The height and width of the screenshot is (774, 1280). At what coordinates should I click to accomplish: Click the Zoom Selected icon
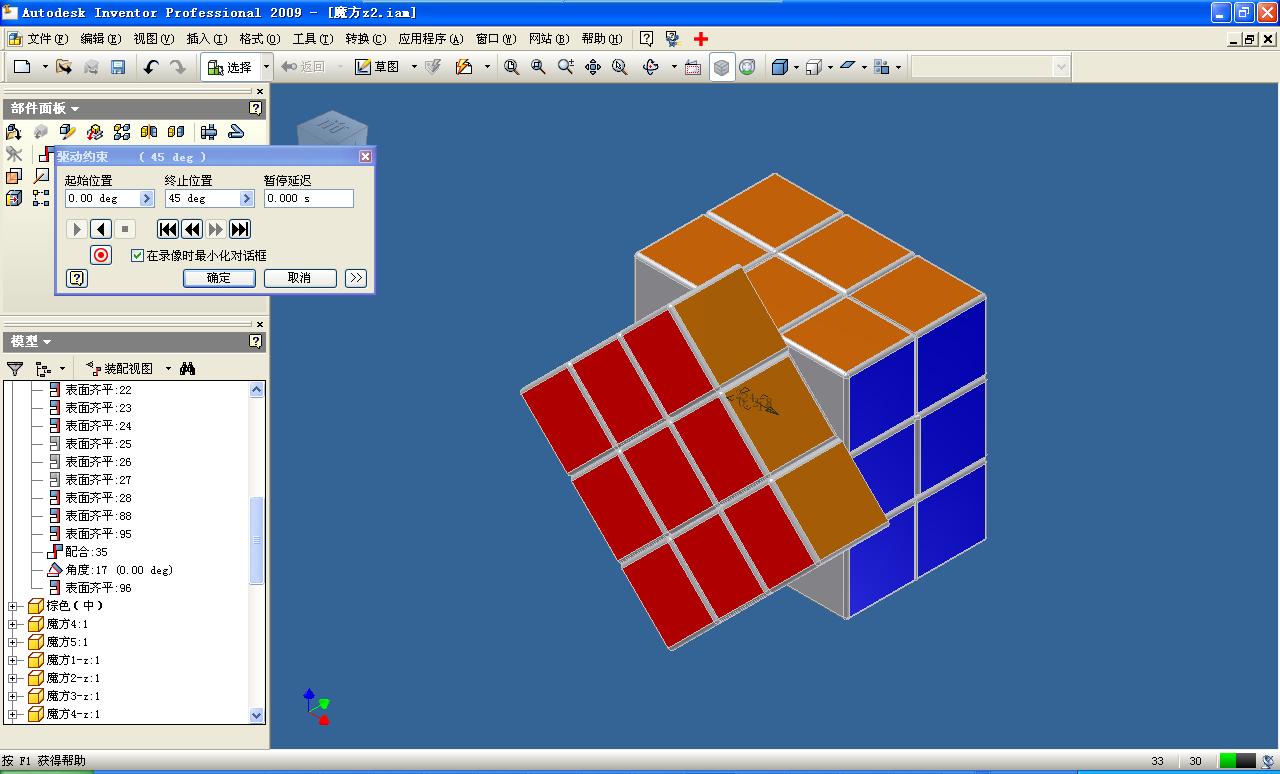pos(619,67)
